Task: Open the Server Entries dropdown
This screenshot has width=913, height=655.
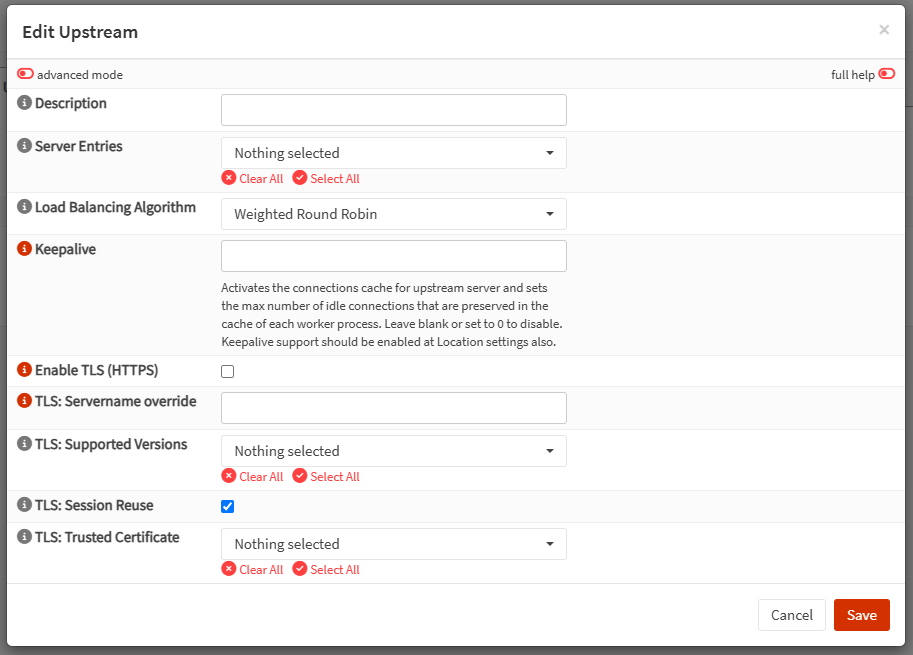Action: tap(393, 153)
